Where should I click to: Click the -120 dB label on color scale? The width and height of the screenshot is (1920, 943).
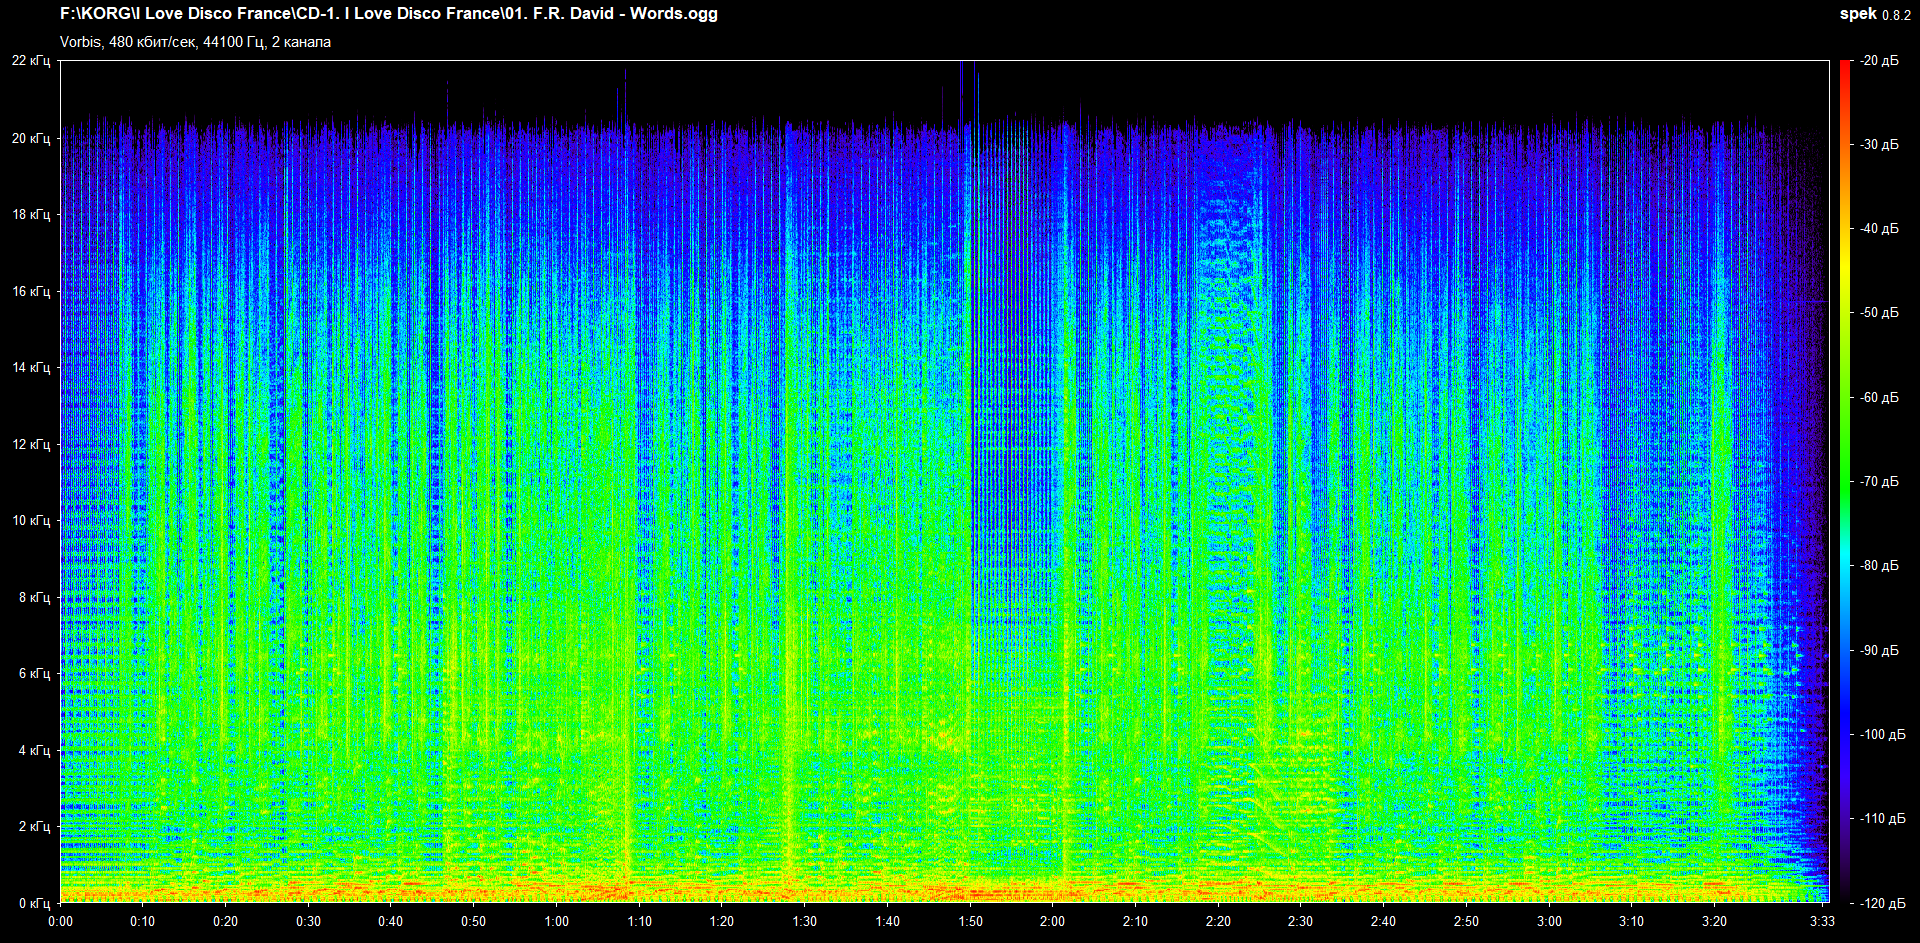tap(1881, 904)
